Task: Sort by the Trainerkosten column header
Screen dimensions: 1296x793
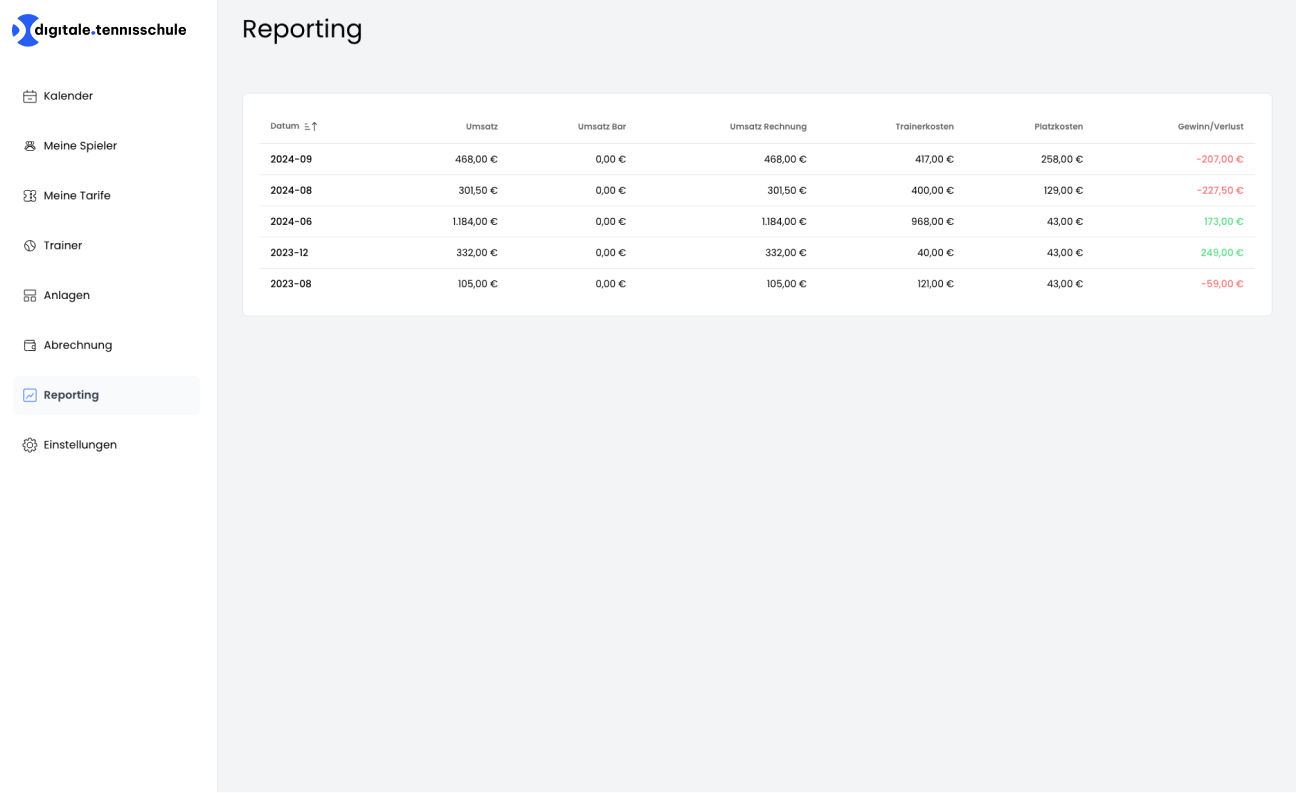Action: [926, 126]
